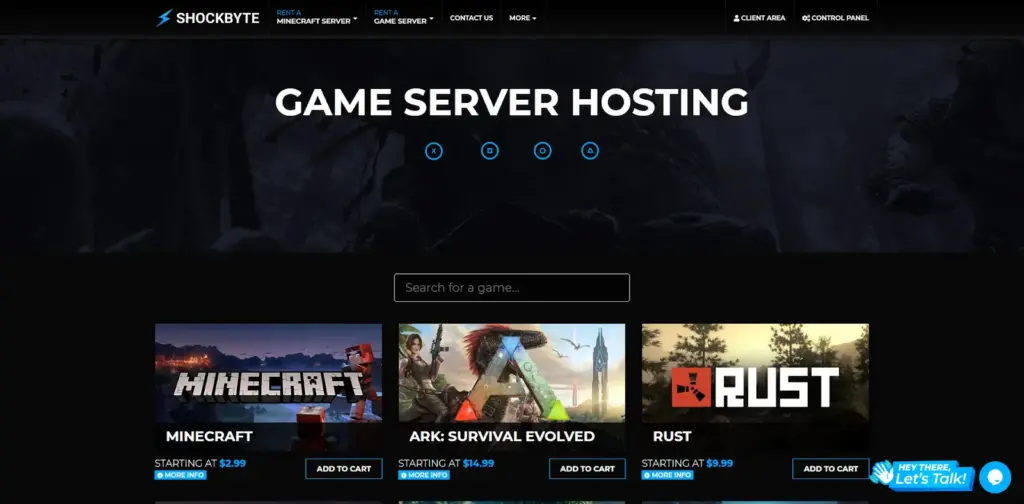Open the More dropdown menu
The image size is (1024, 504).
click(x=522, y=18)
